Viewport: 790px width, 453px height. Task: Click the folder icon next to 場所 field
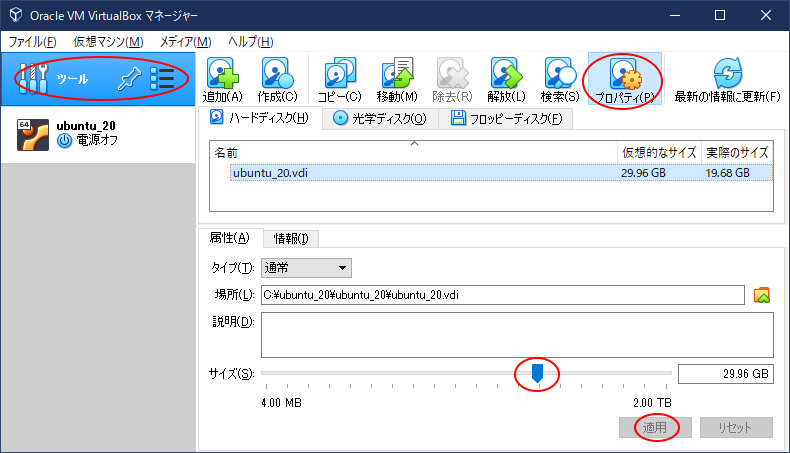coord(762,295)
